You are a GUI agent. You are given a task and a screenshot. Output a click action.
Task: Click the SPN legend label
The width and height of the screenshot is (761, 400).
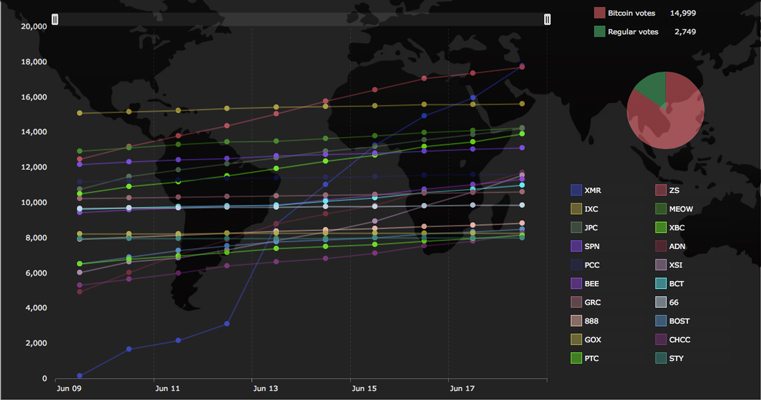592,247
